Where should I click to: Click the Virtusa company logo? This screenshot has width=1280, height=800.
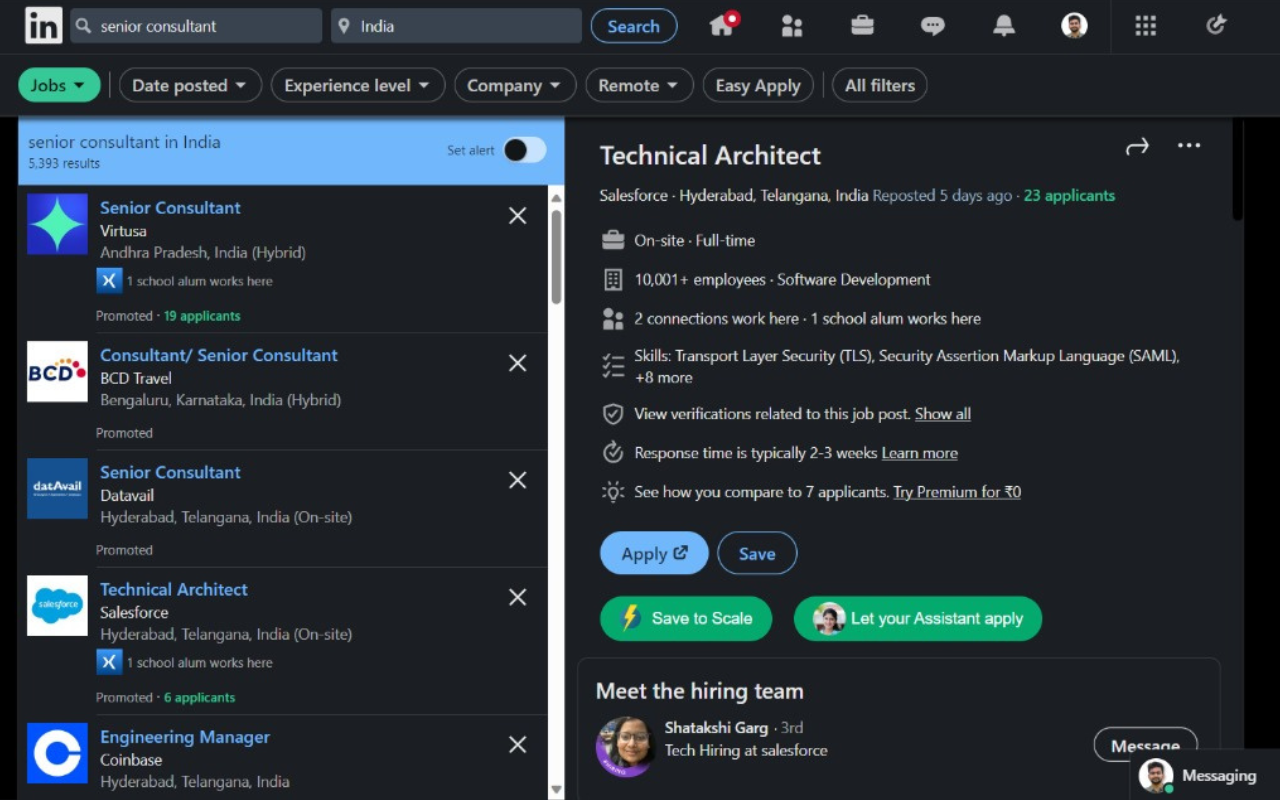click(x=57, y=224)
